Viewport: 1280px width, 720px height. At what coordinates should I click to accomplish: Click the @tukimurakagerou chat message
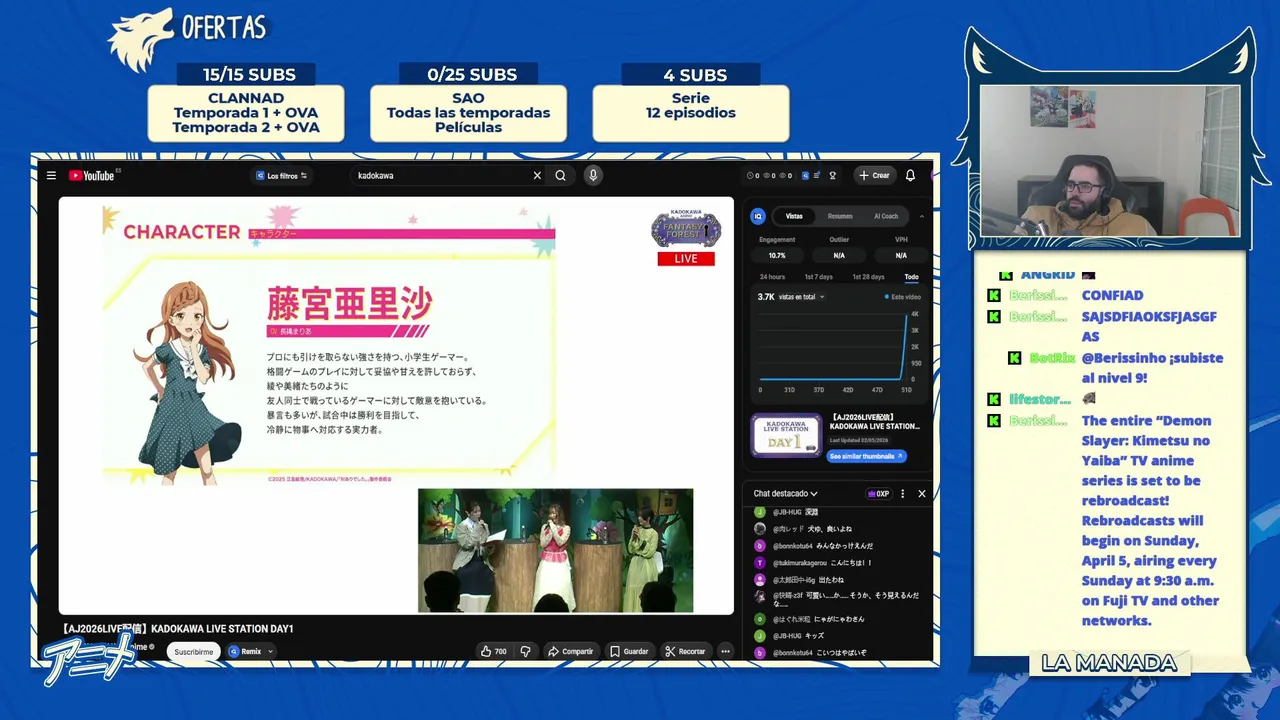pyautogui.click(x=822, y=563)
